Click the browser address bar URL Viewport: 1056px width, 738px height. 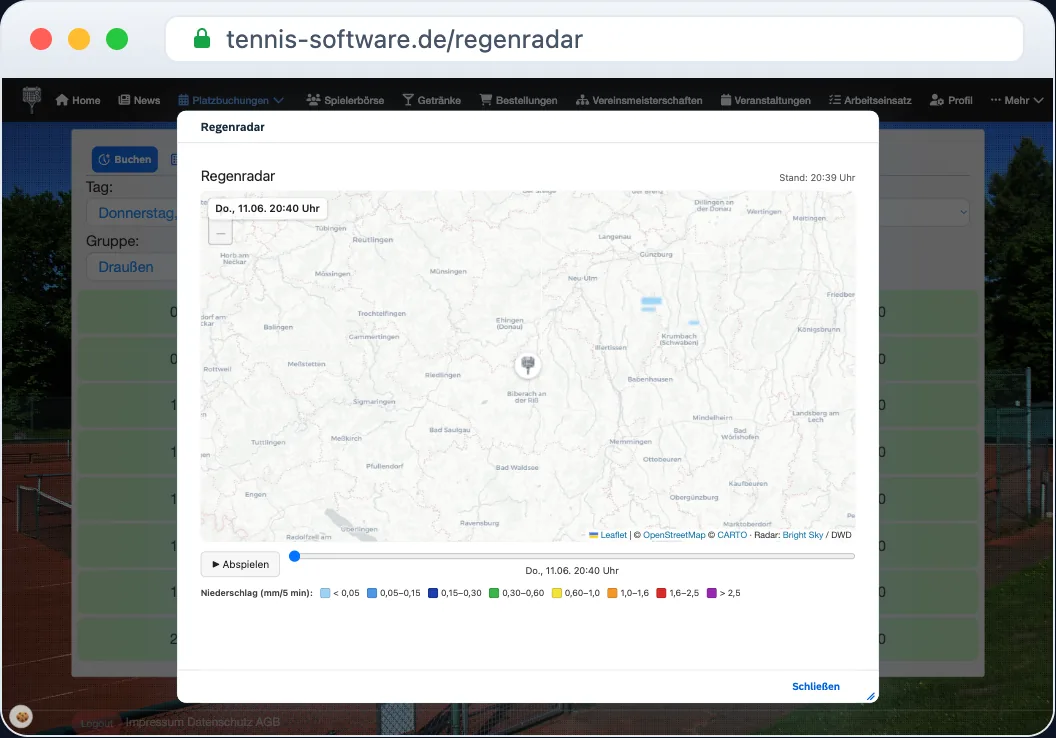404,39
